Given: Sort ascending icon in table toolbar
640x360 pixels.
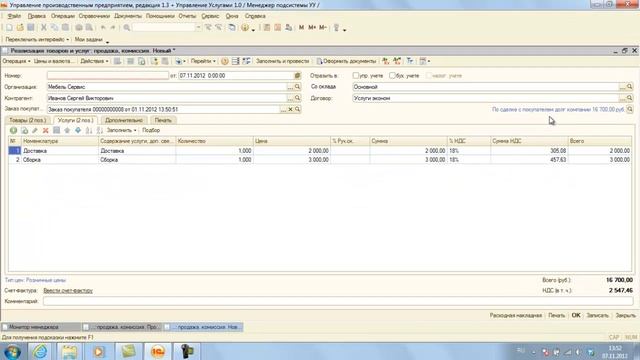Looking at the screenshot, I should click(x=89, y=130).
